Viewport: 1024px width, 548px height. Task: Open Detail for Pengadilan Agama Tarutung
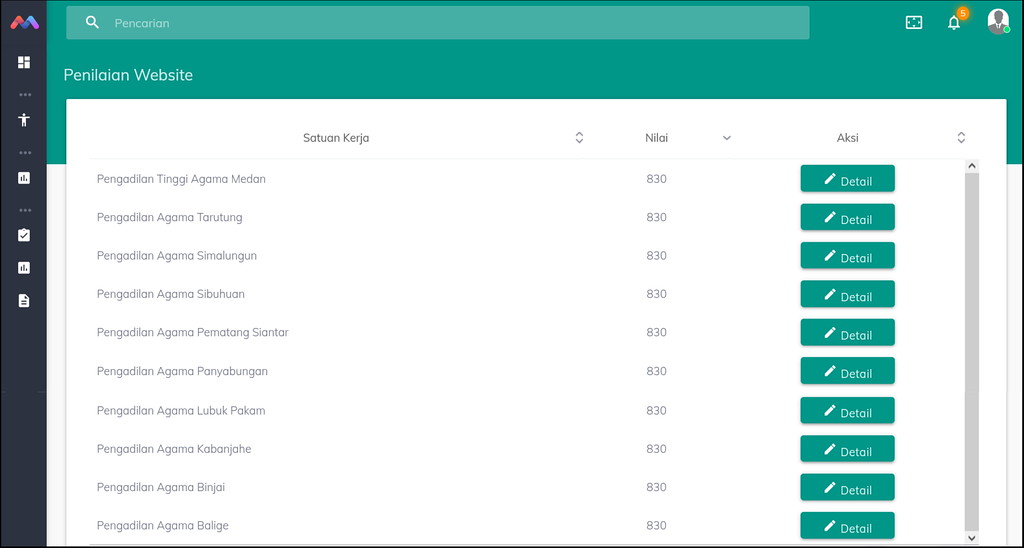pos(848,217)
